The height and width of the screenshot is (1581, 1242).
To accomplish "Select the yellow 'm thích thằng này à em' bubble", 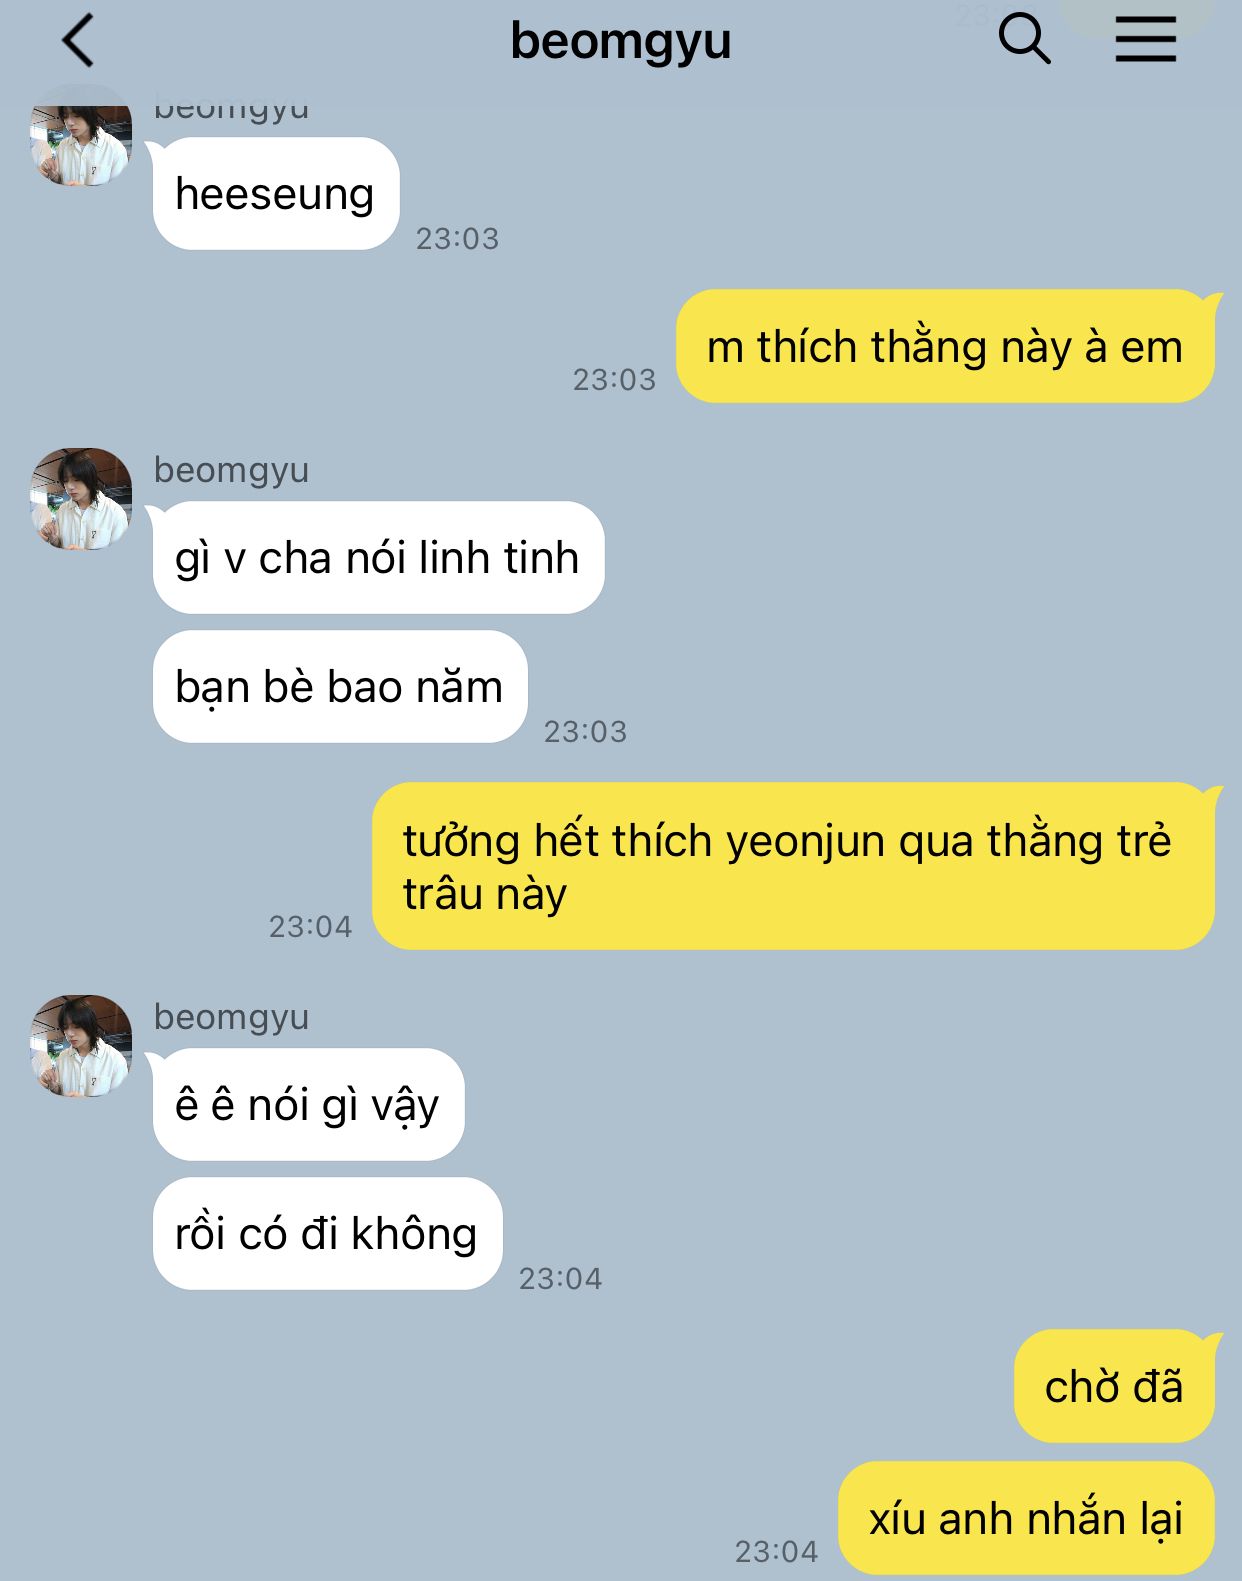I will click(945, 347).
